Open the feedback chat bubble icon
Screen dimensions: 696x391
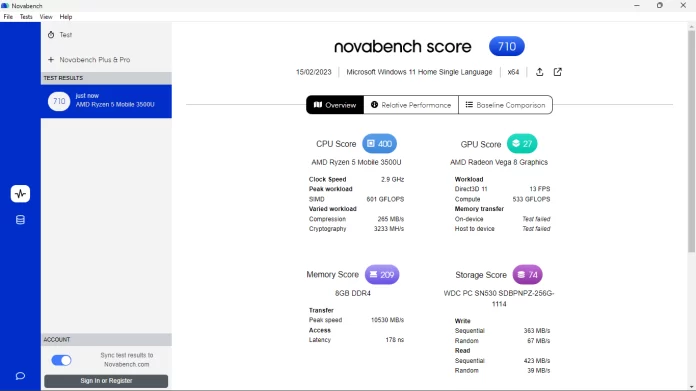pyautogui.click(x=20, y=376)
